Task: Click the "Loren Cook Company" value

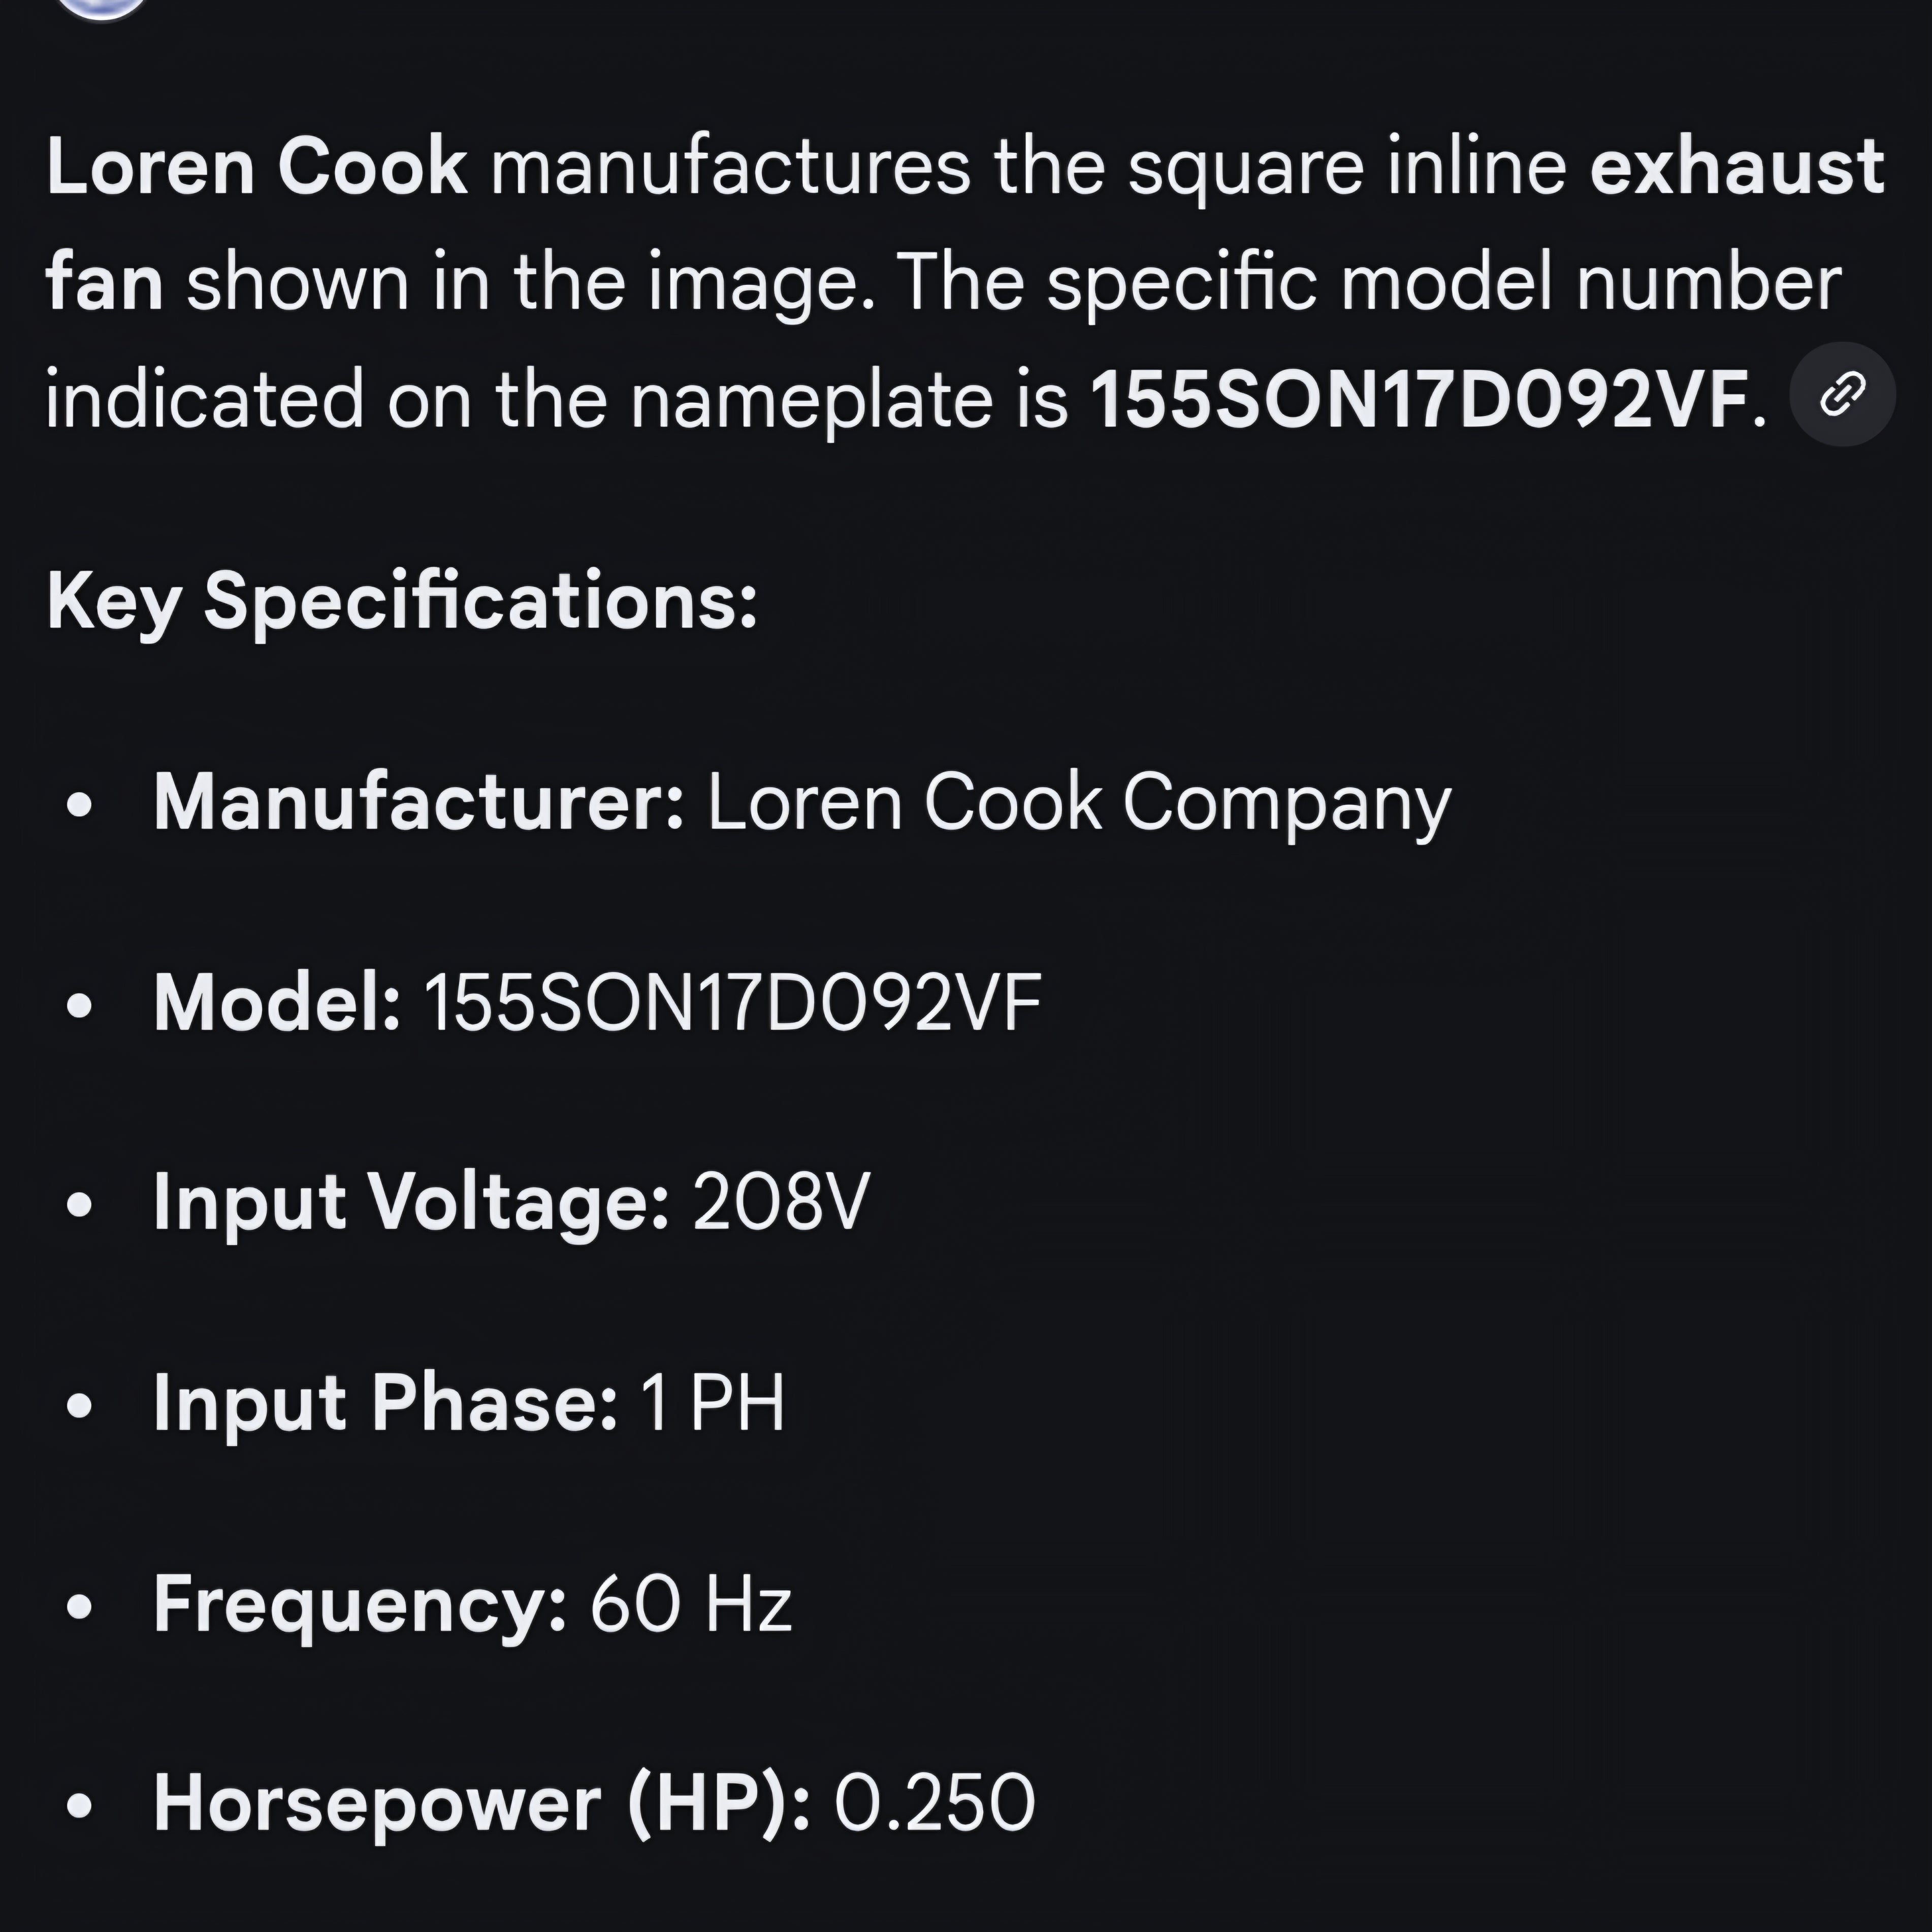Action: pyautogui.click(x=1078, y=803)
